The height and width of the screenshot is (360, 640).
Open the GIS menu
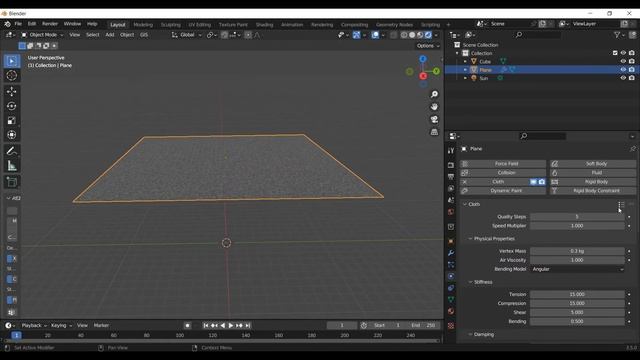click(144, 35)
